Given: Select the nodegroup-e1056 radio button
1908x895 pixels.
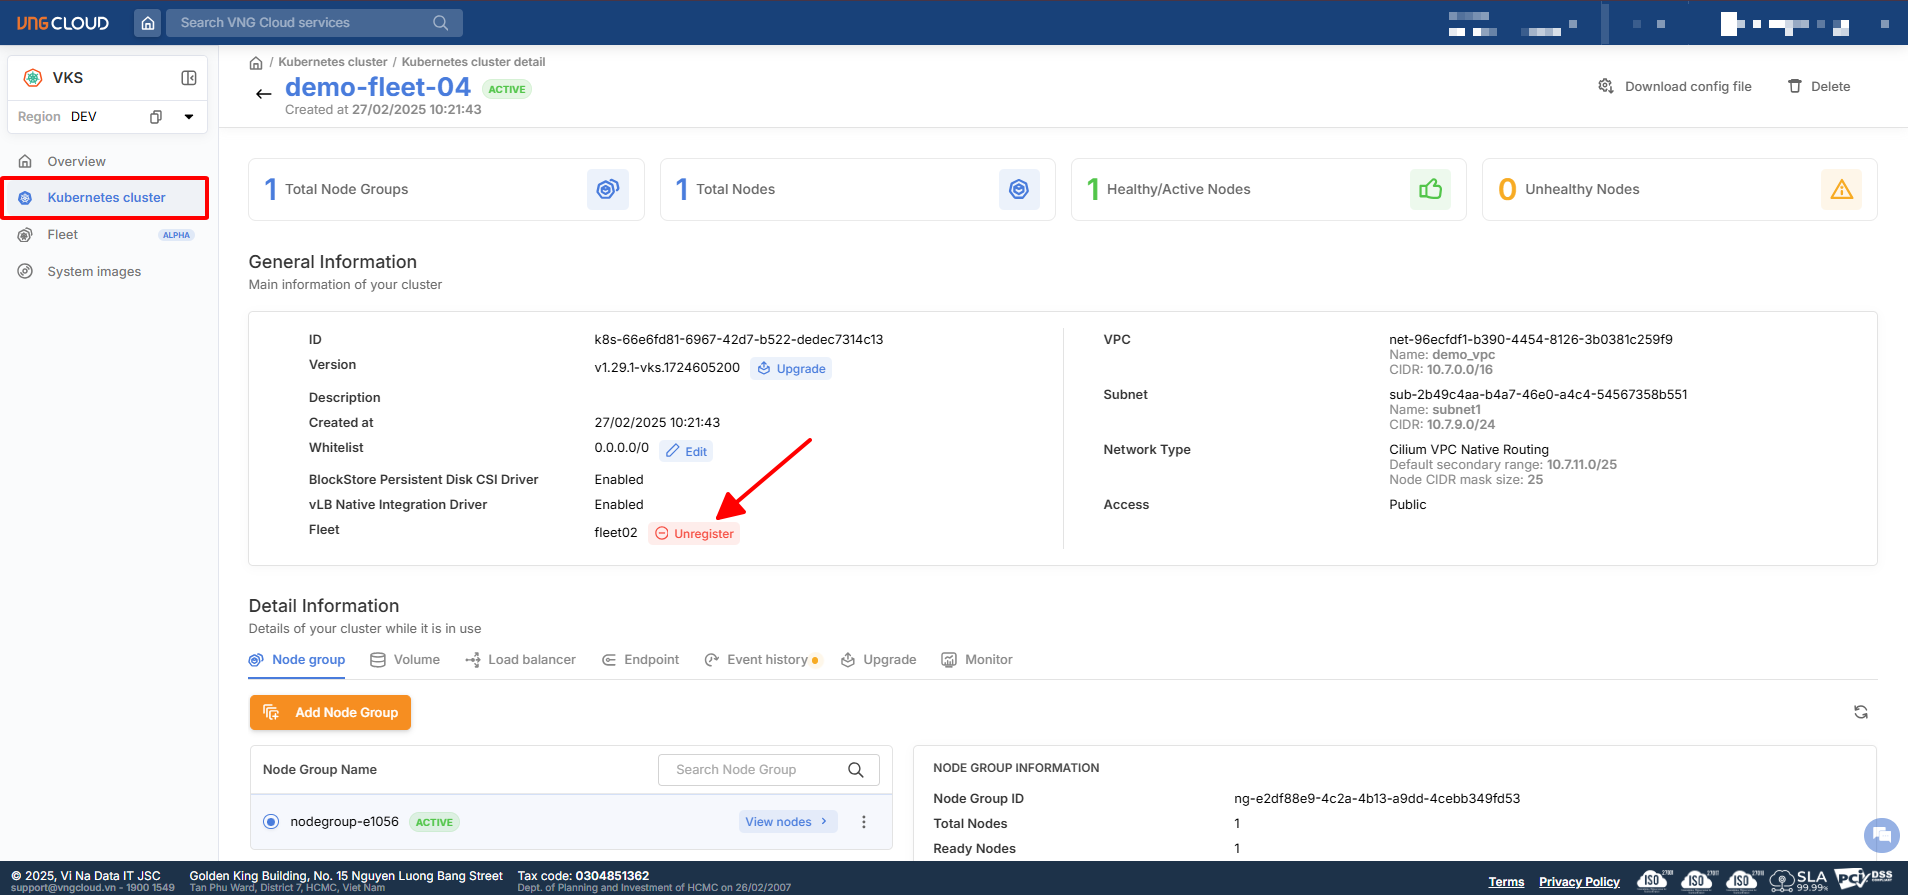Looking at the screenshot, I should click(271, 822).
